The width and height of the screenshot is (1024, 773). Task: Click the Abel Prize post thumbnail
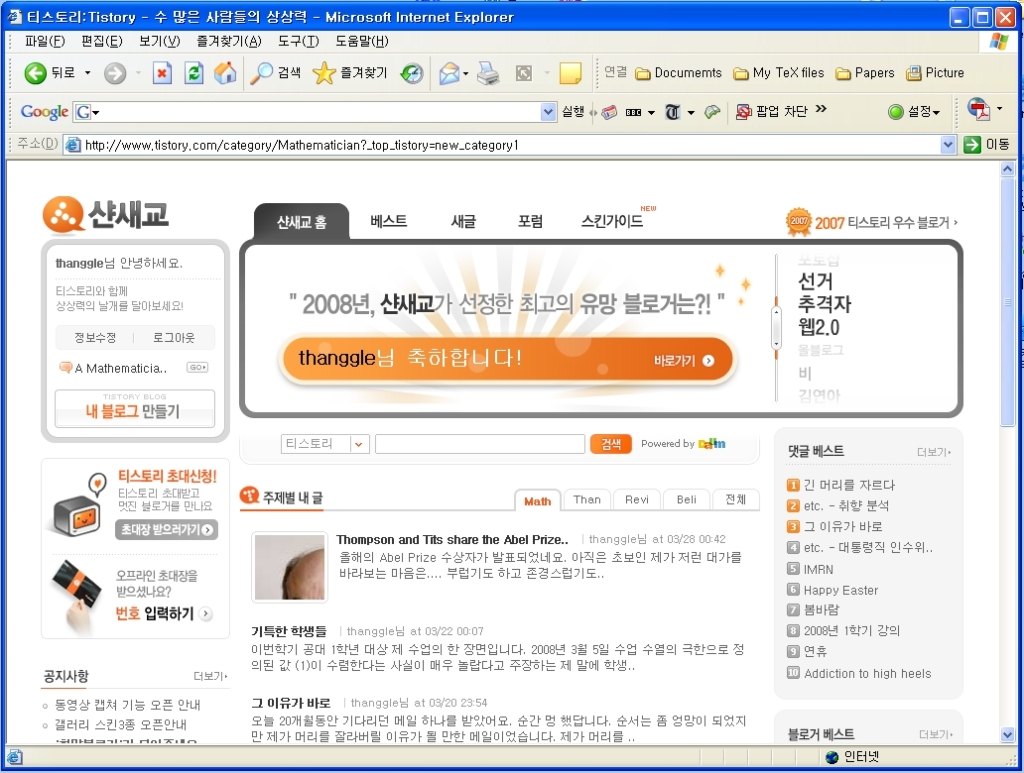pyautogui.click(x=289, y=567)
